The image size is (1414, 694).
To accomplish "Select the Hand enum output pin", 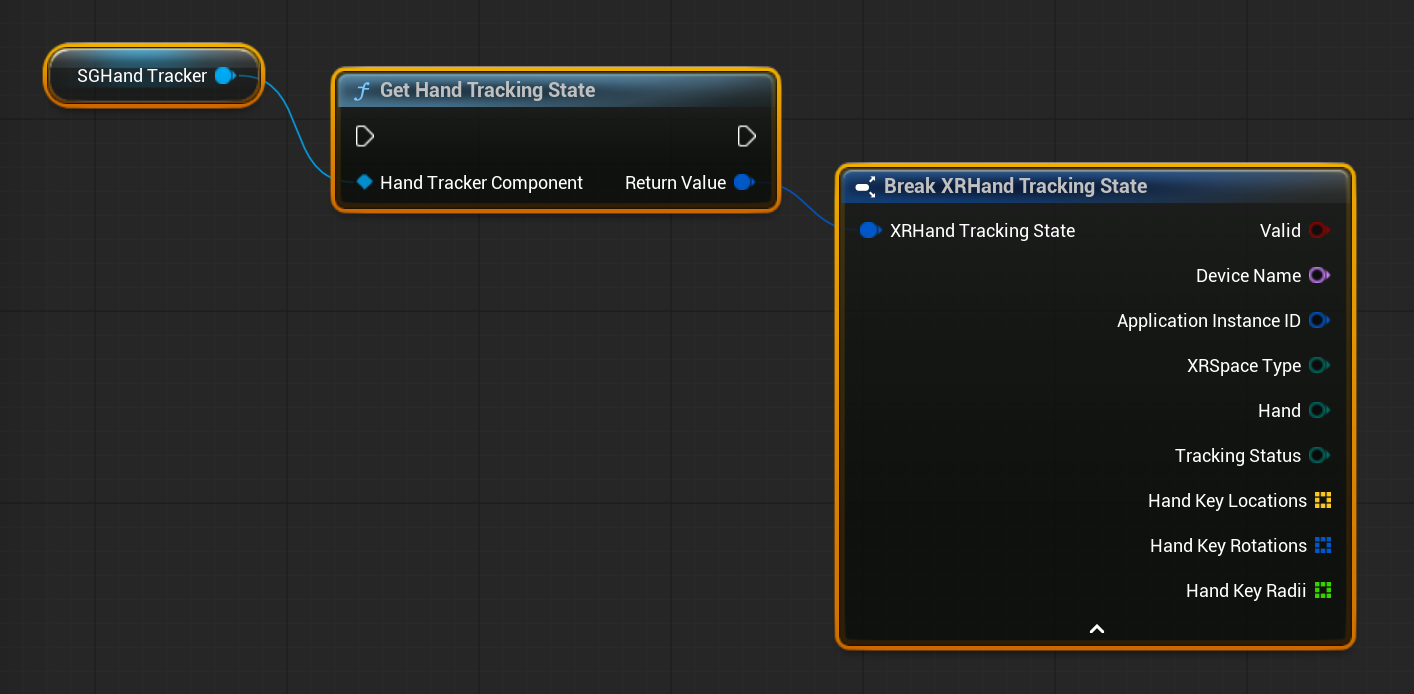I will (x=1320, y=410).
